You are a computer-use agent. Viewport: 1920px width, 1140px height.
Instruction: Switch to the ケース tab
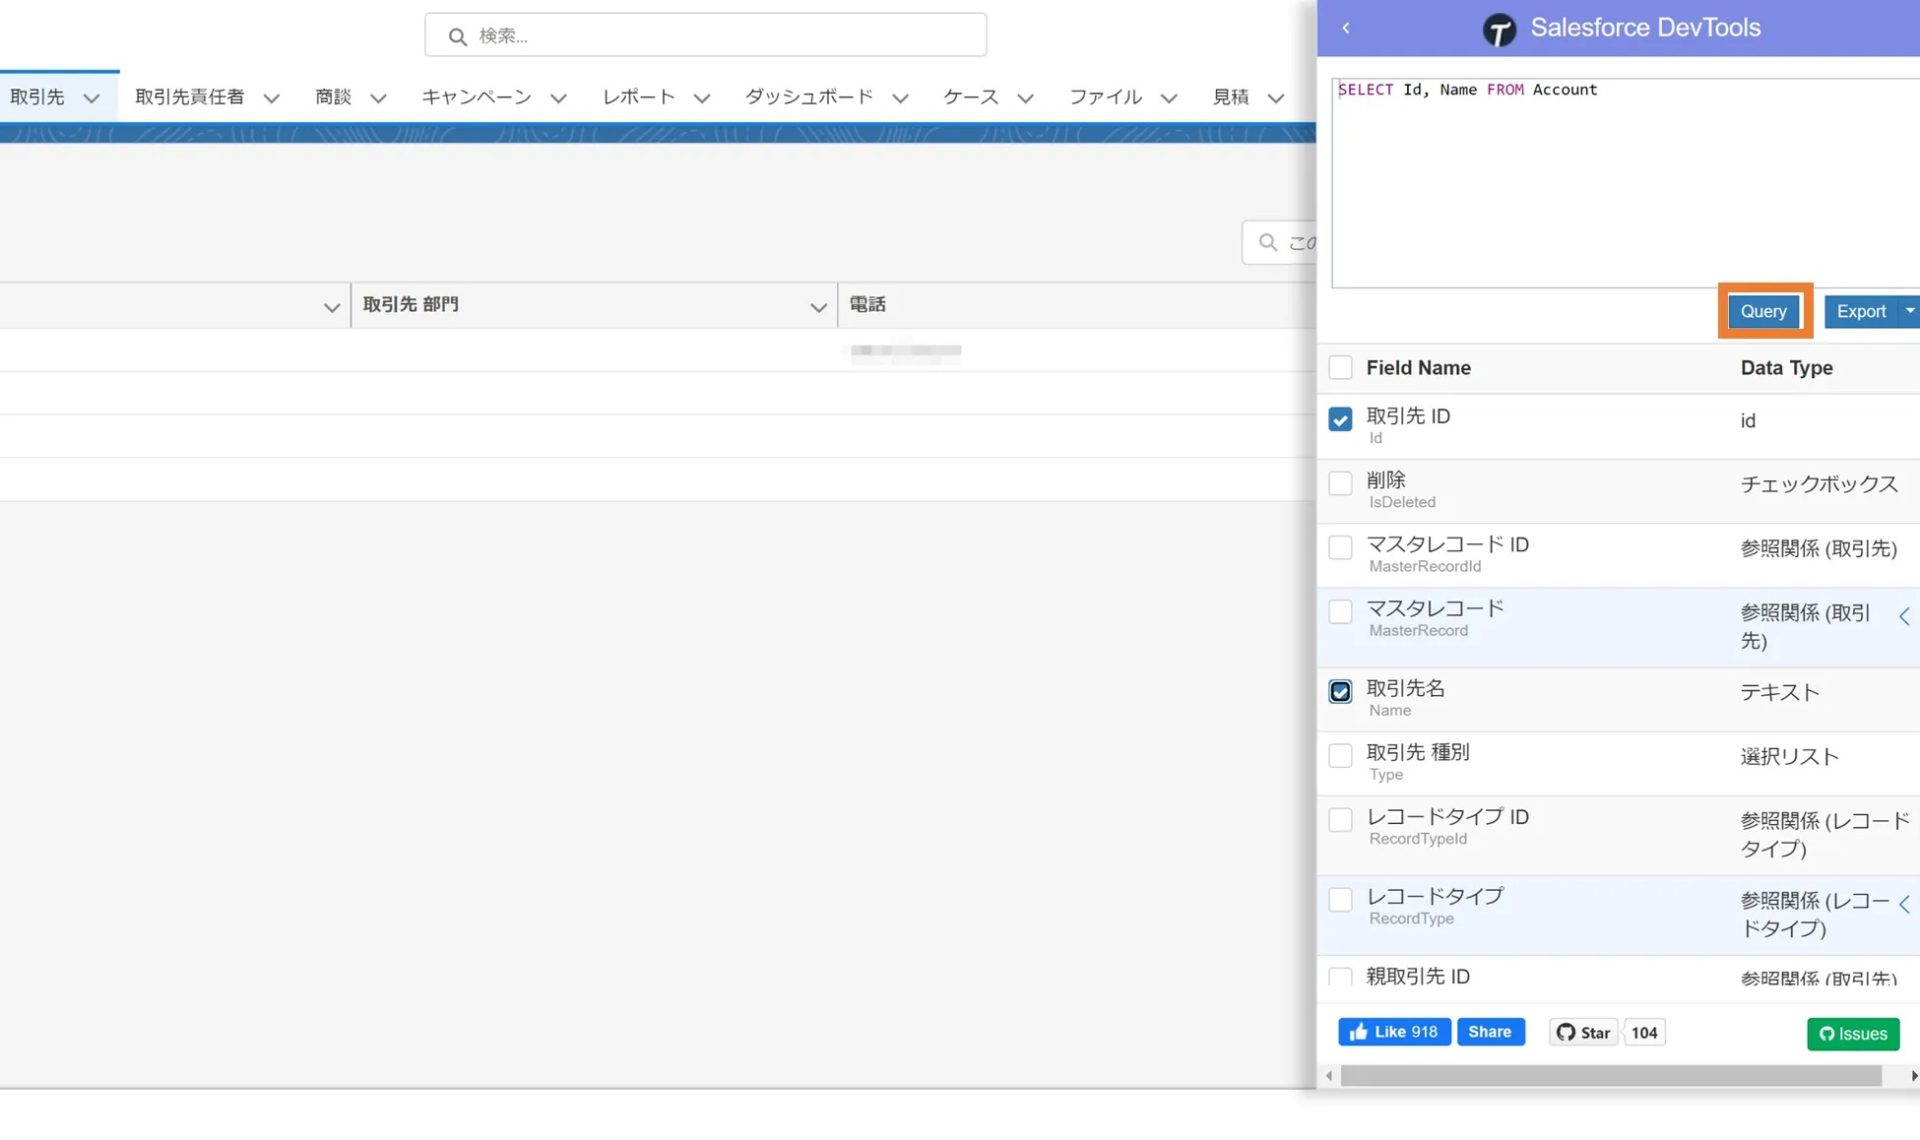click(969, 97)
